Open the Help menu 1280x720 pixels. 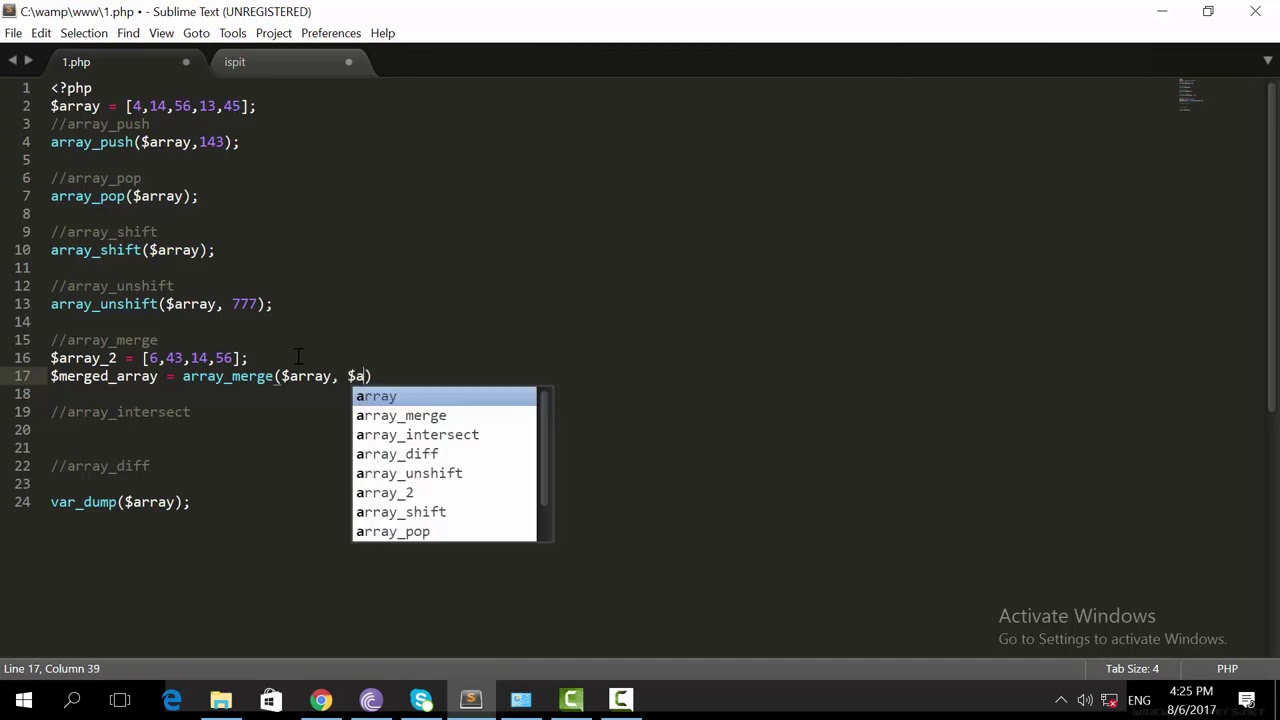[383, 33]
